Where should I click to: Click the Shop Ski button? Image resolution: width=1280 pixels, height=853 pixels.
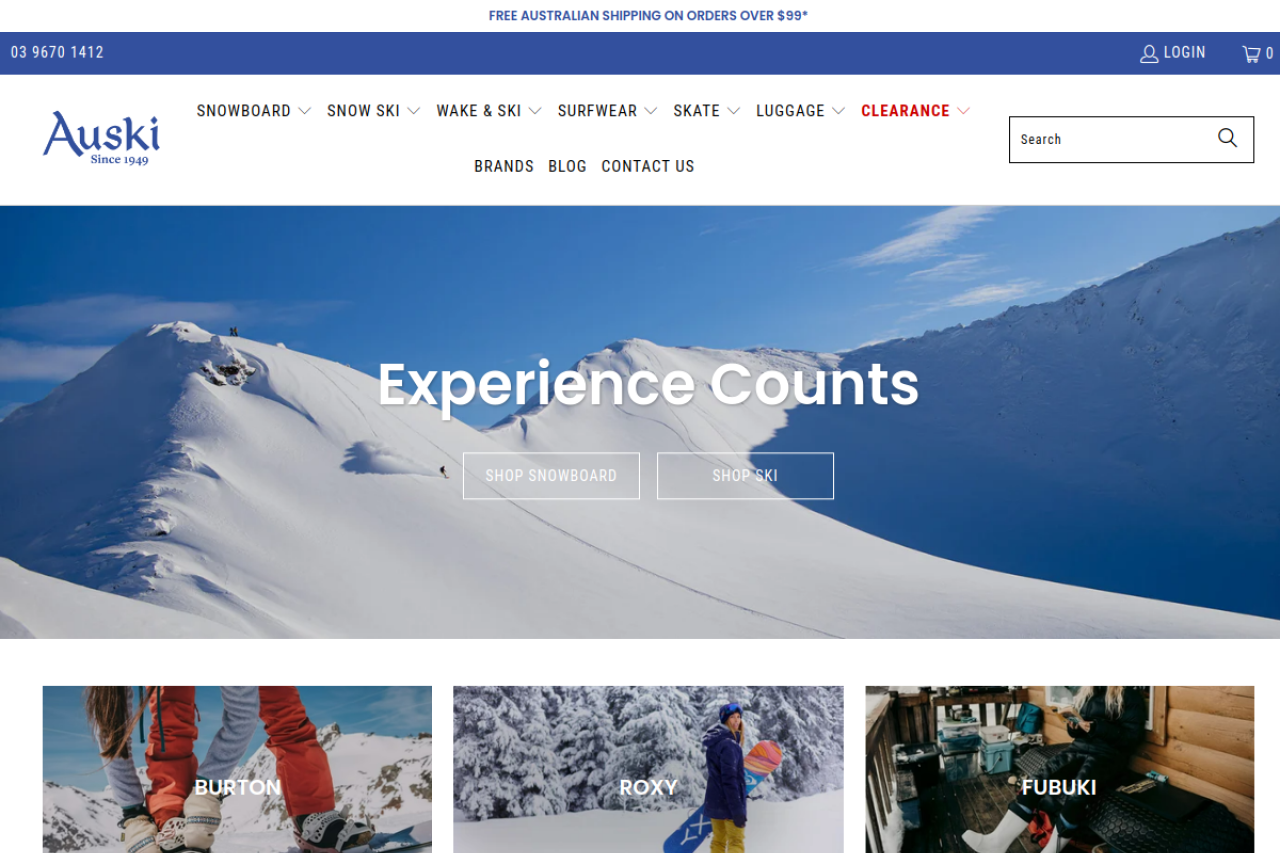point(745,476)
